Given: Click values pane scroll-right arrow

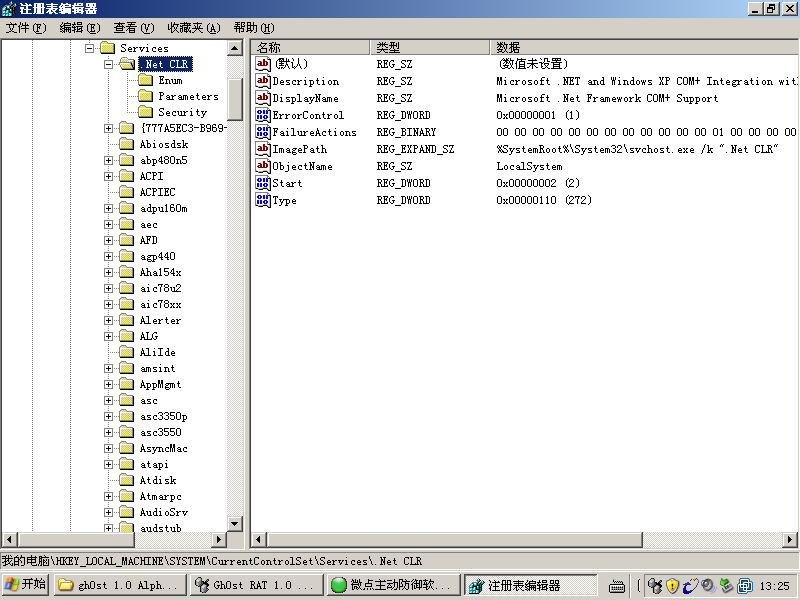Looking at the screenshot, I should tap(790, 539).
